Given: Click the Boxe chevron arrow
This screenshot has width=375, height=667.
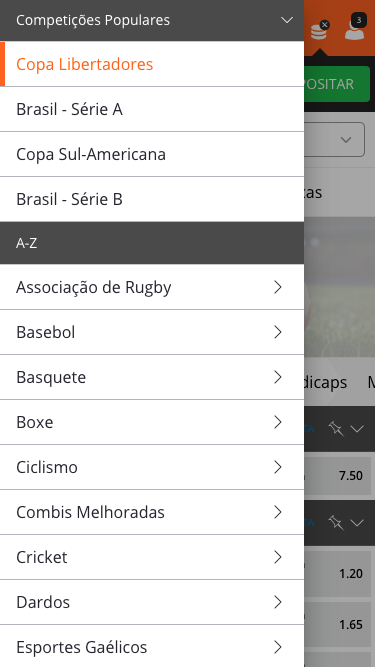Looking at the screenshot, I should click(x=278, y=422).
